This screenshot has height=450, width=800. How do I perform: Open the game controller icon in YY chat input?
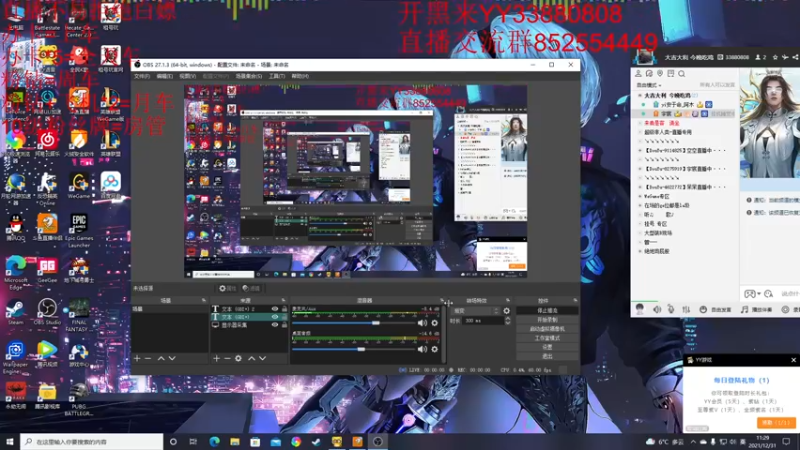coord(749,294)
